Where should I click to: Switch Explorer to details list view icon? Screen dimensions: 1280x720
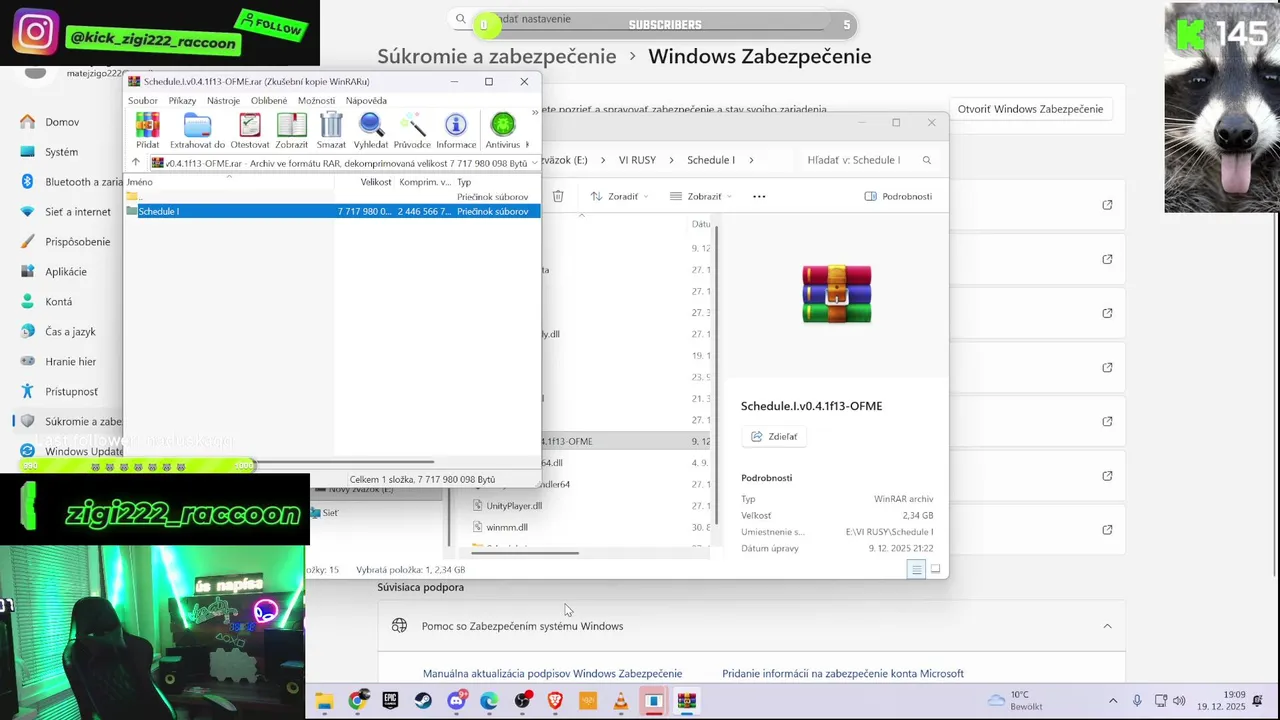click(916, 569)
